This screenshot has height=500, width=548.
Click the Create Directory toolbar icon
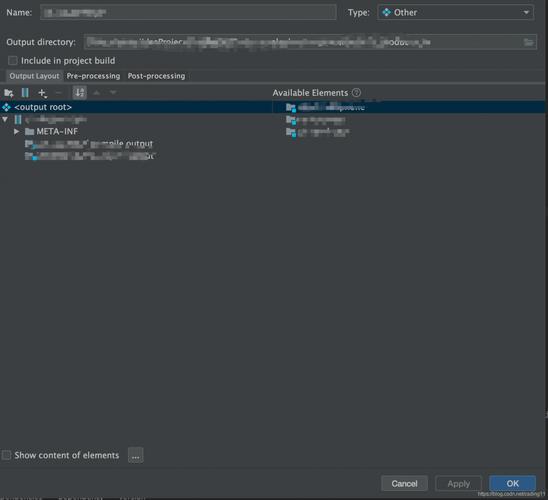[x=8, y=93]
